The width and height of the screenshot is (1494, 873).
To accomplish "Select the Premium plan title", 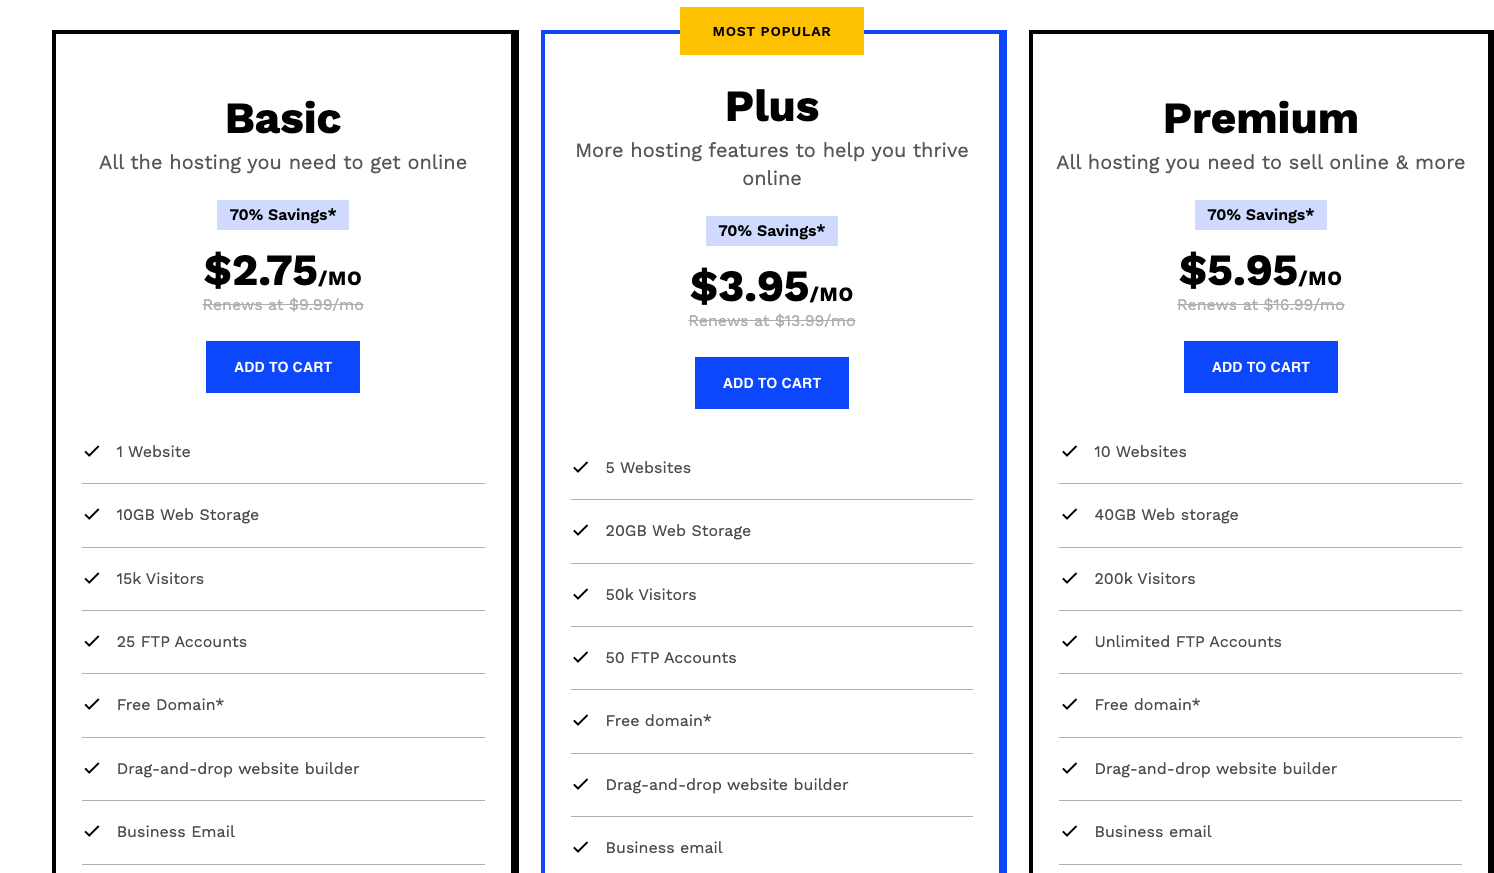I will point(1260,118).
